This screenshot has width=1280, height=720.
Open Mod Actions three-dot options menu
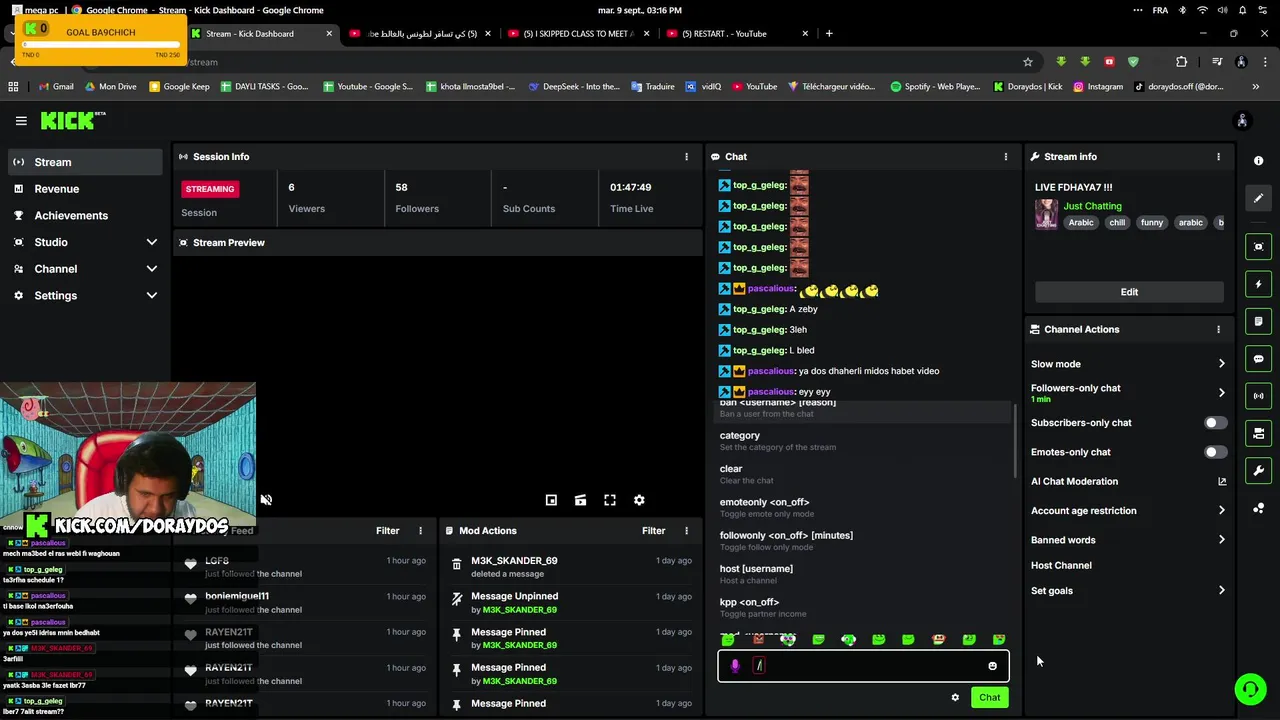[686, 531]
